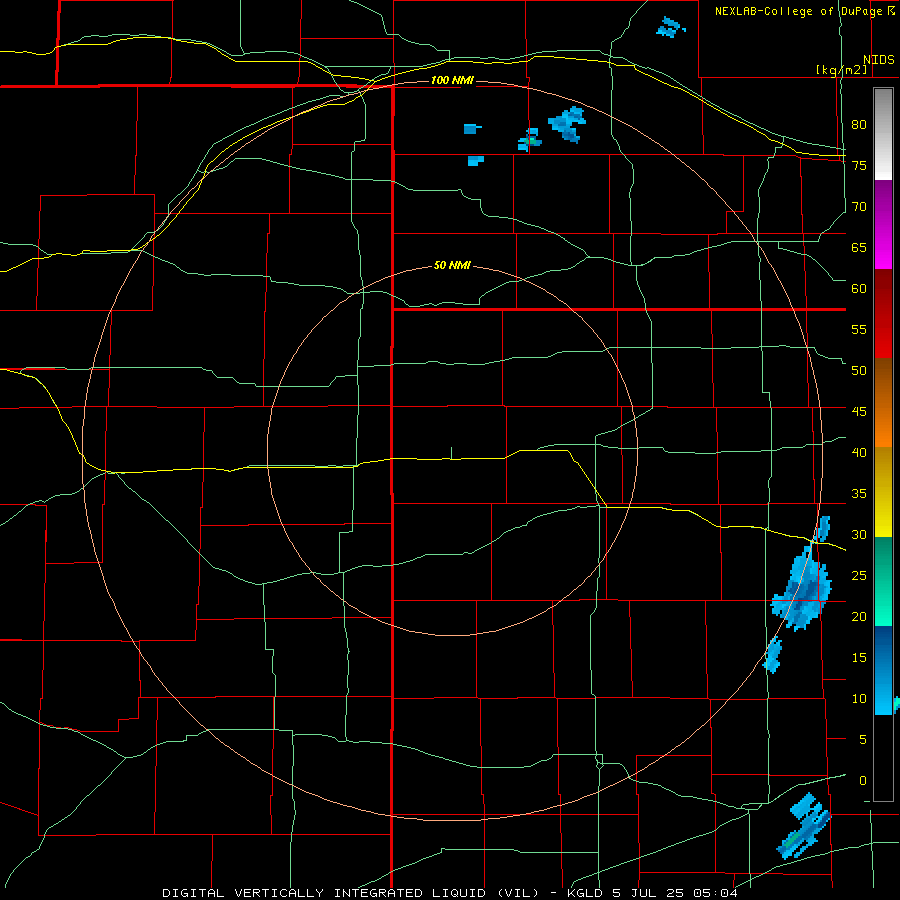
Task: Select the 50 NMI range ring label
Action: [x=452, y=265]
